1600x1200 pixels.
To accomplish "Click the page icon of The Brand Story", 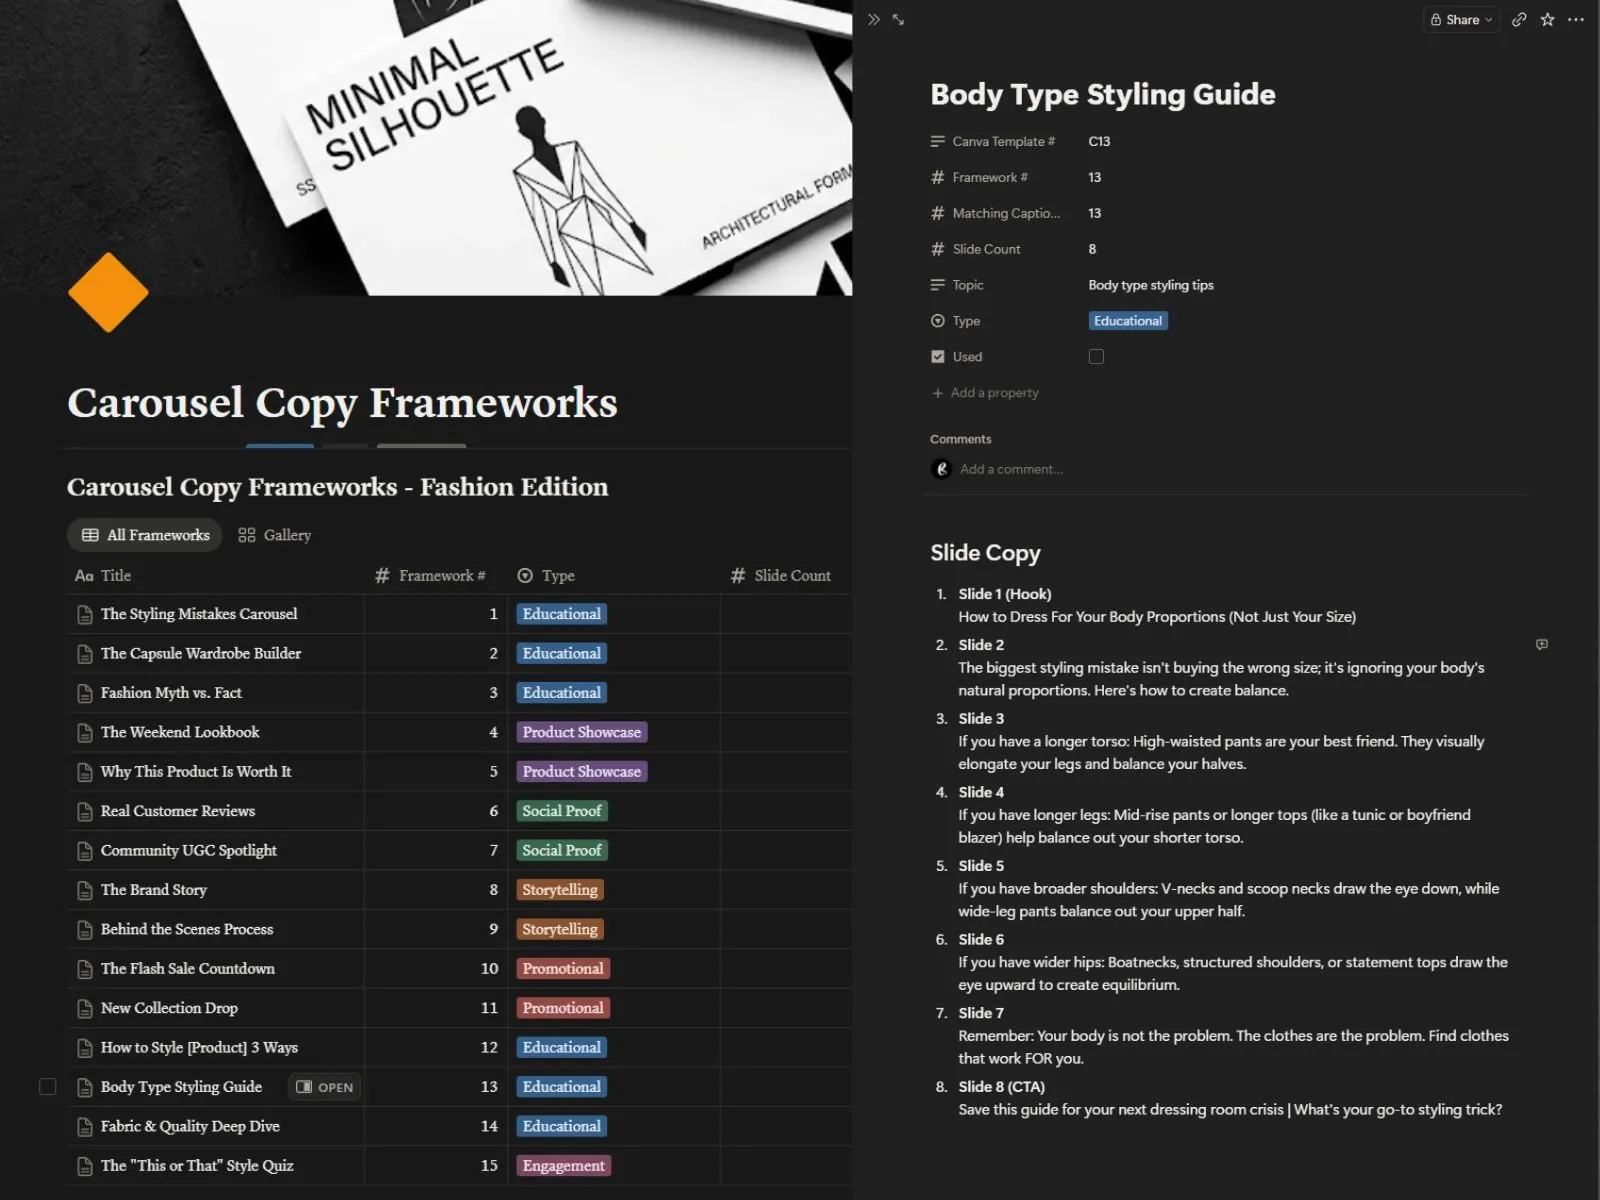I will (85, 890).
